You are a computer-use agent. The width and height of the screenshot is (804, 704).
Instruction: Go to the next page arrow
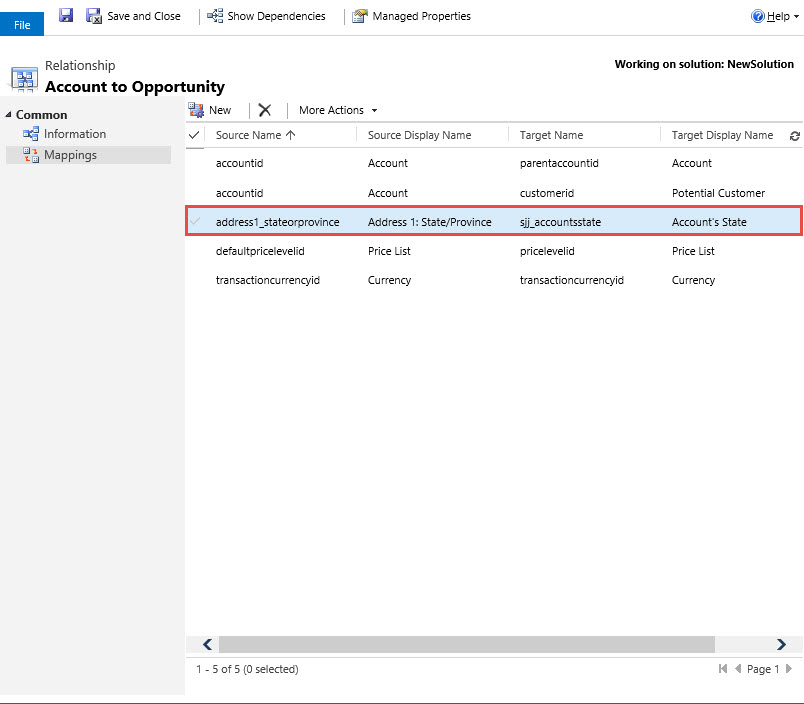pyautogui.click(x=789, y=669)
